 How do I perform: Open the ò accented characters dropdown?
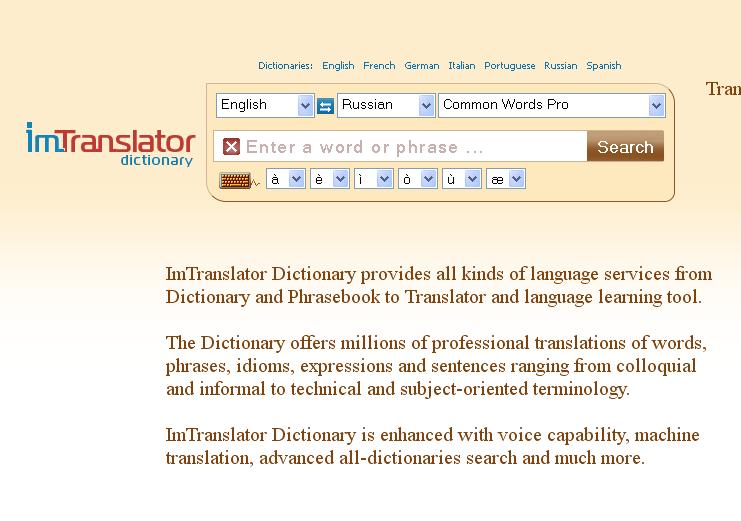[418, 179]
